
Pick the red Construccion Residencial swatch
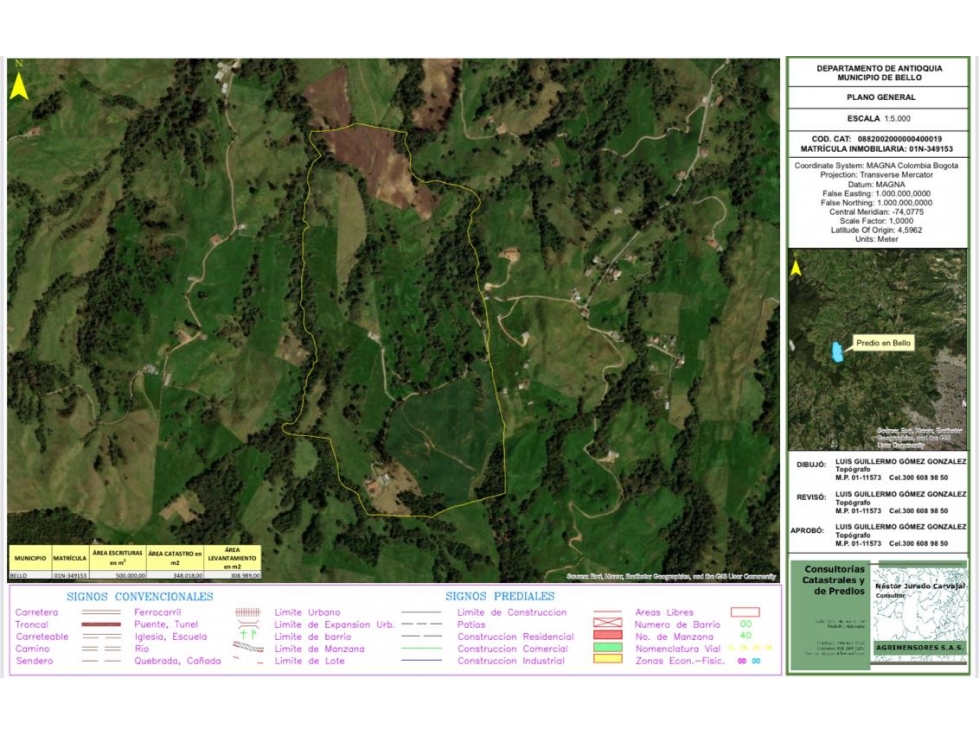(608, 635)
